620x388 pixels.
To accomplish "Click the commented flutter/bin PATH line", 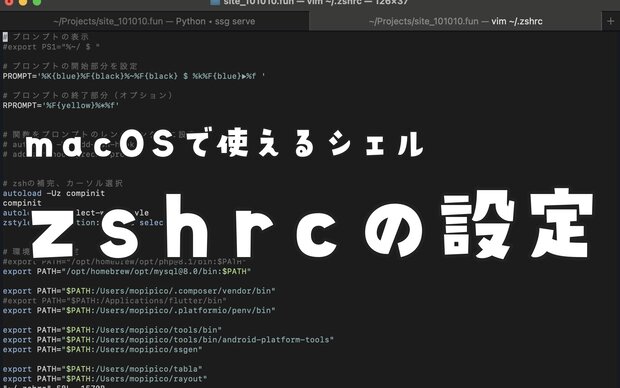I will tap(115, 301).
